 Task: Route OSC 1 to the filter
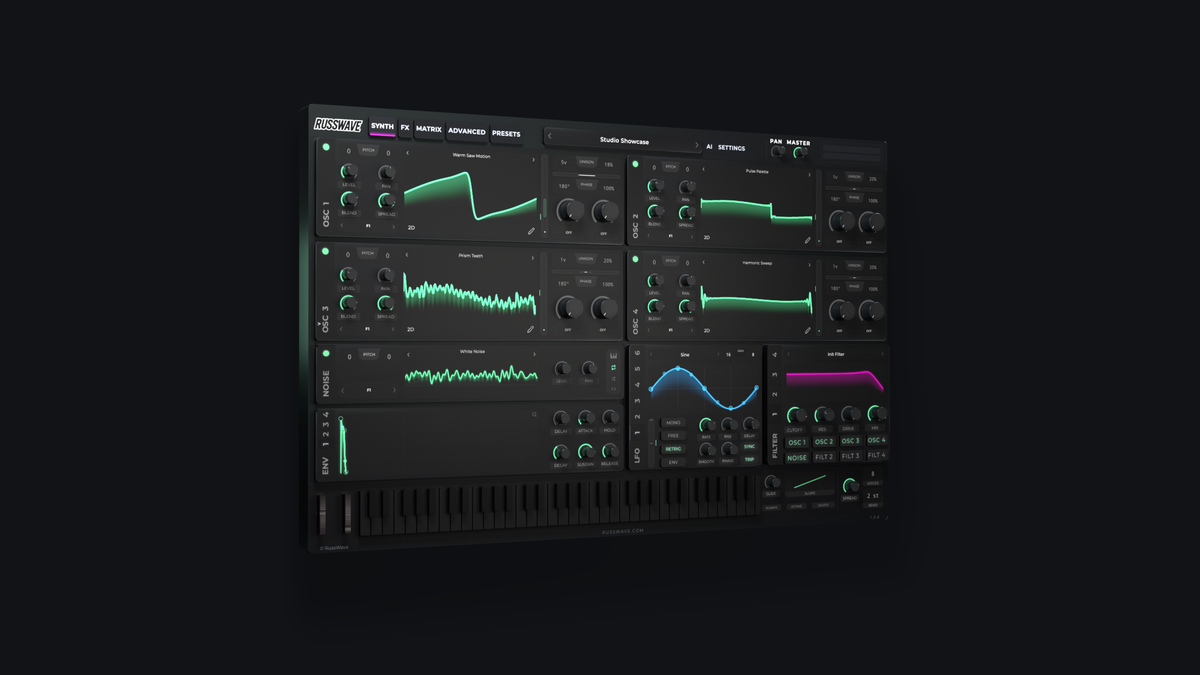click(x=797, y=442)
